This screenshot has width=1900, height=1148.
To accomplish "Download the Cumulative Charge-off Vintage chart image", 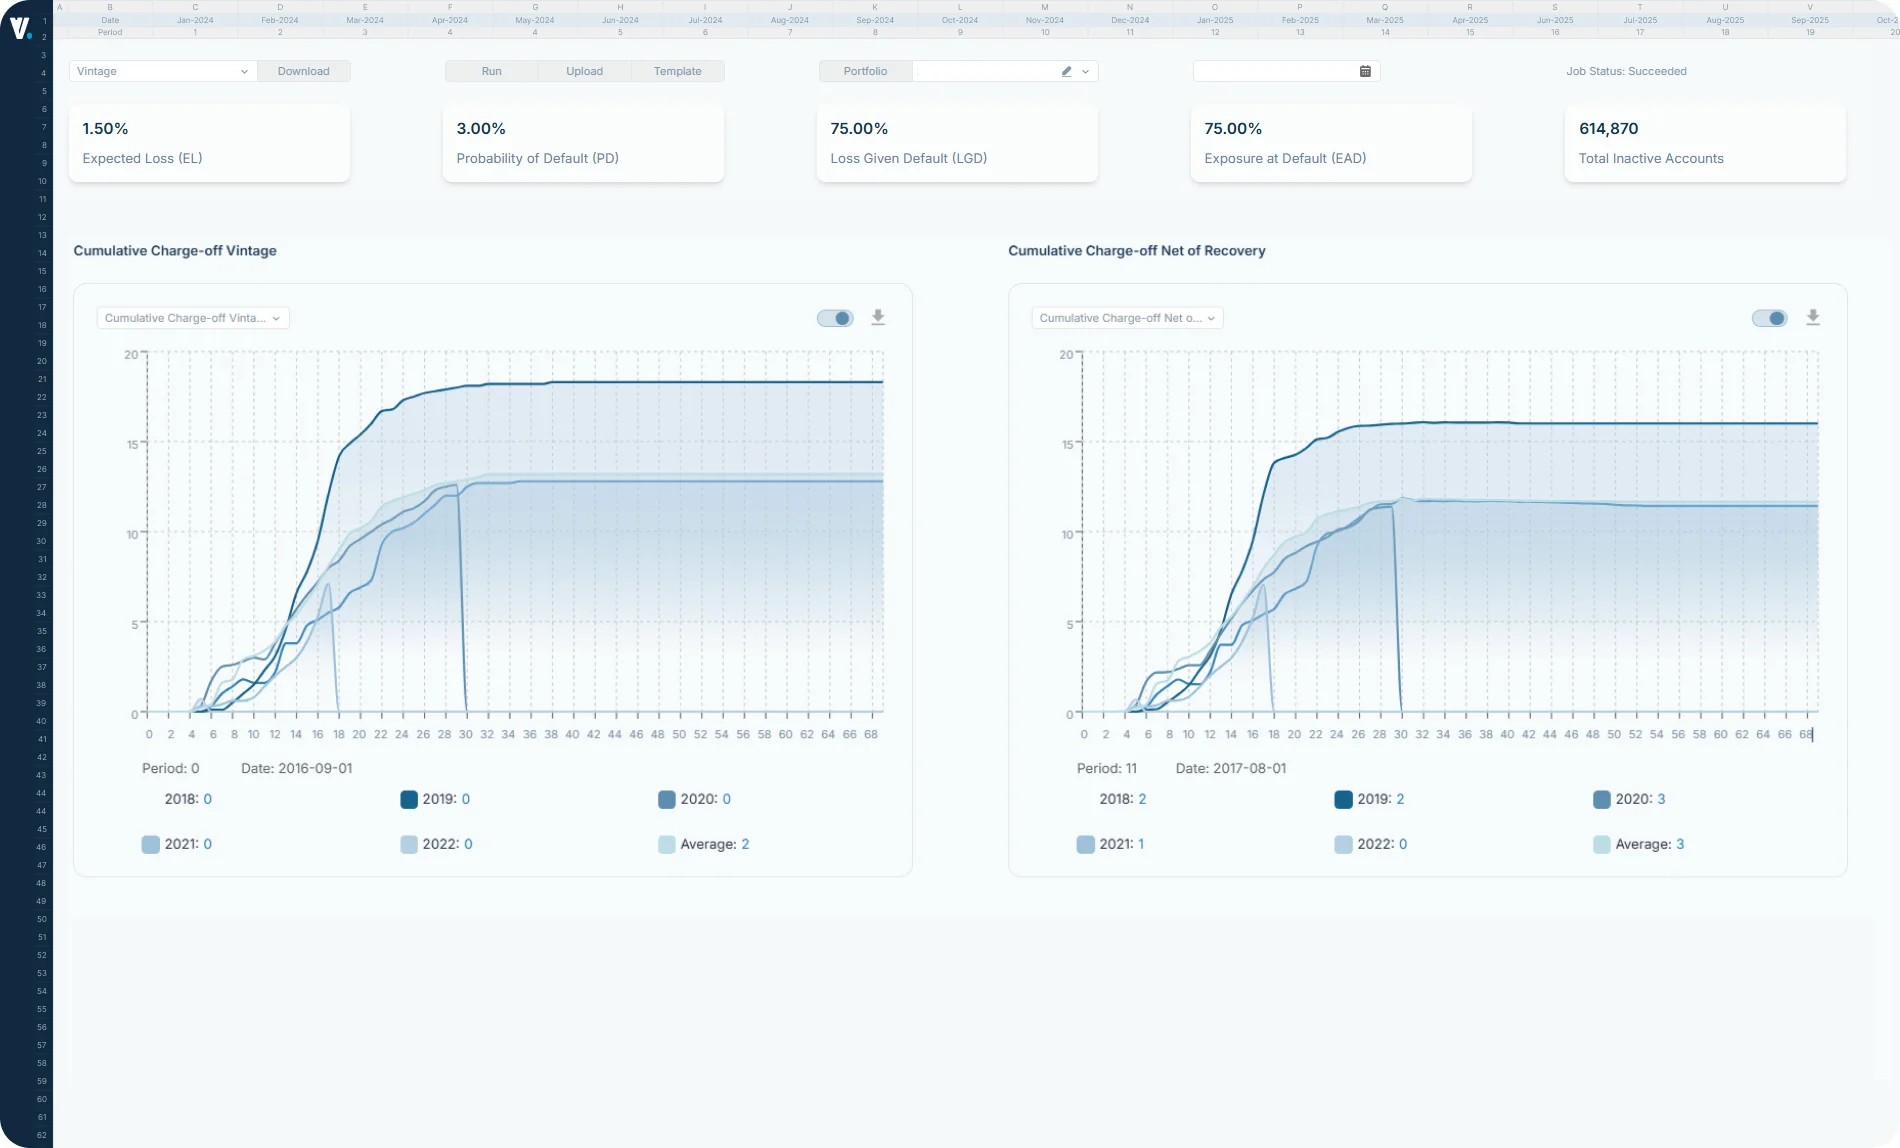I will point(878,317).
